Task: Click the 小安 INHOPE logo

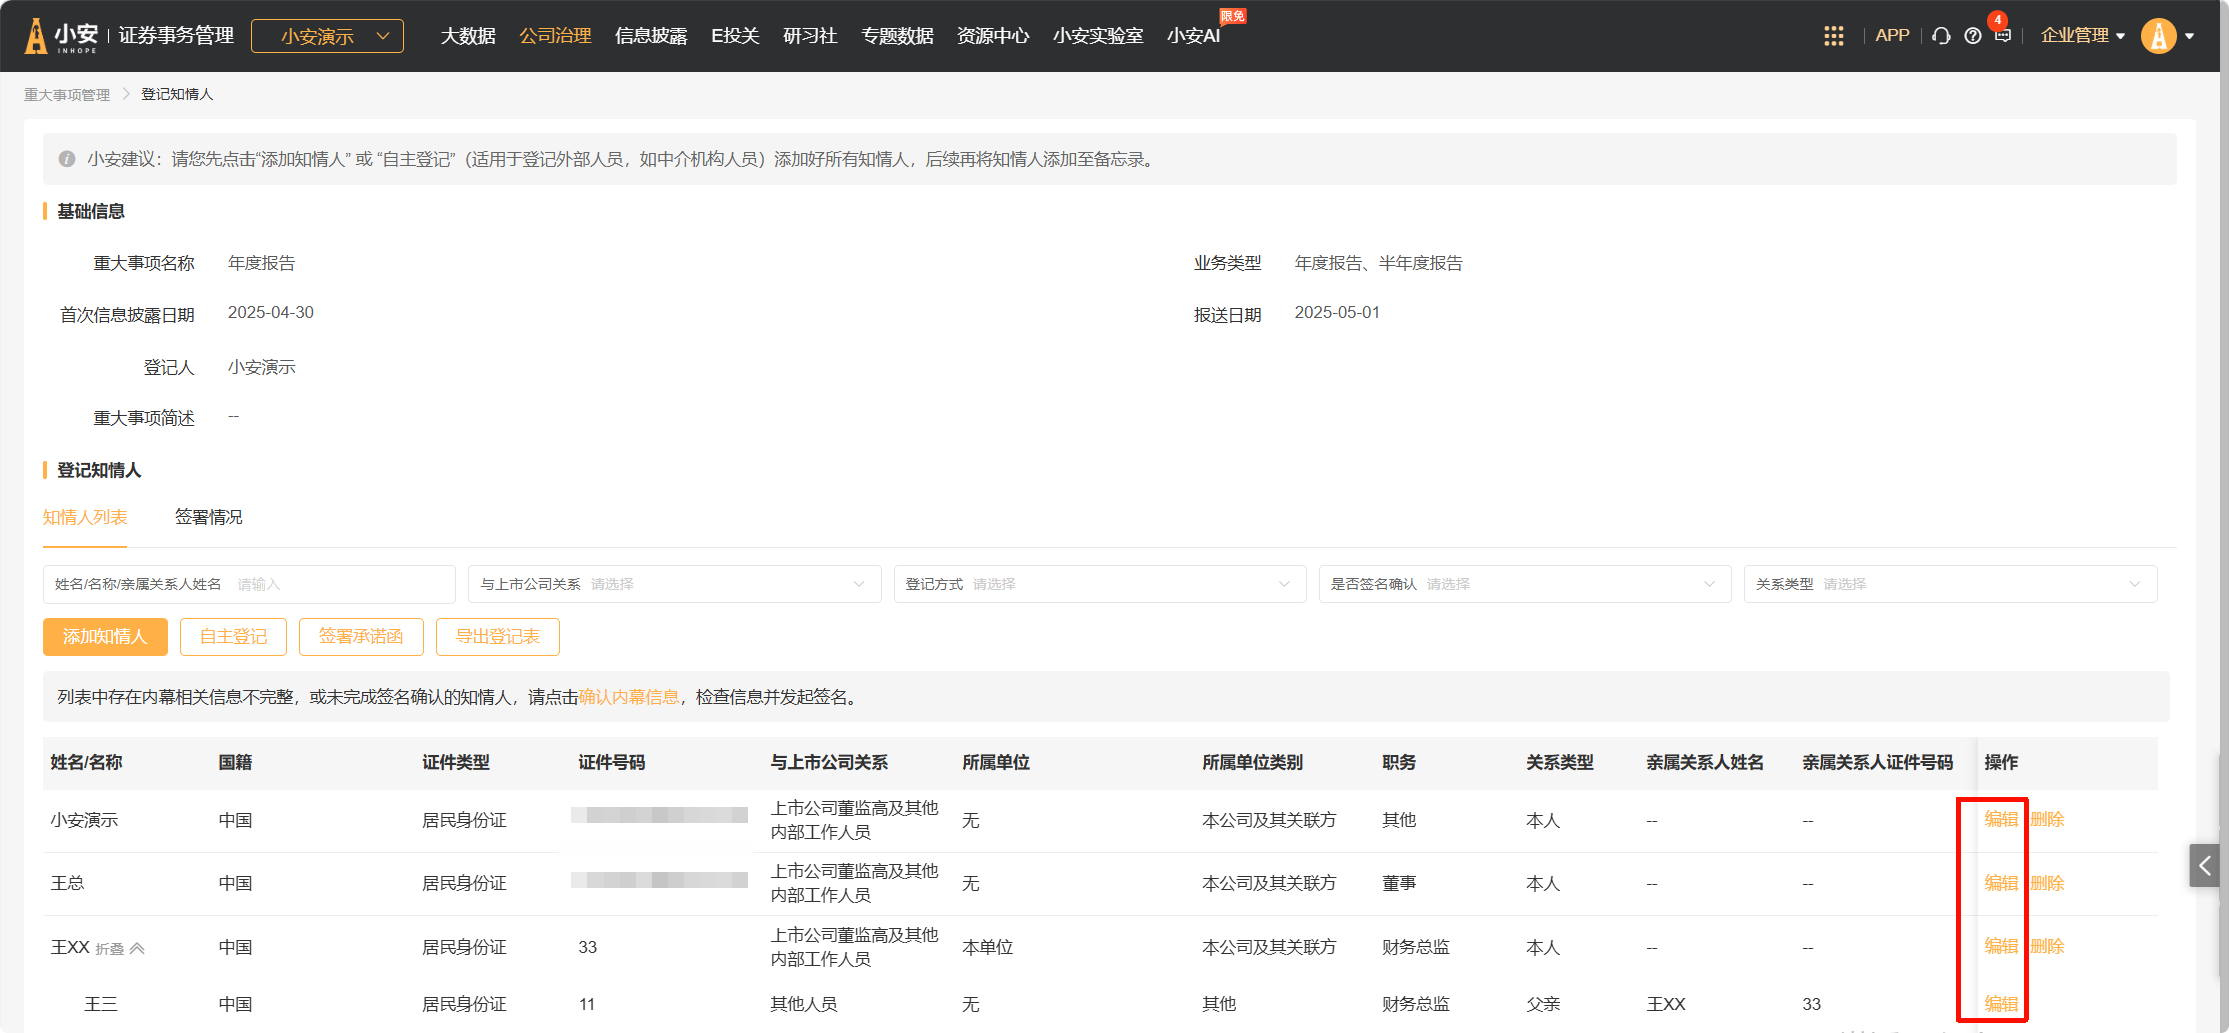Action: (62, 36)
